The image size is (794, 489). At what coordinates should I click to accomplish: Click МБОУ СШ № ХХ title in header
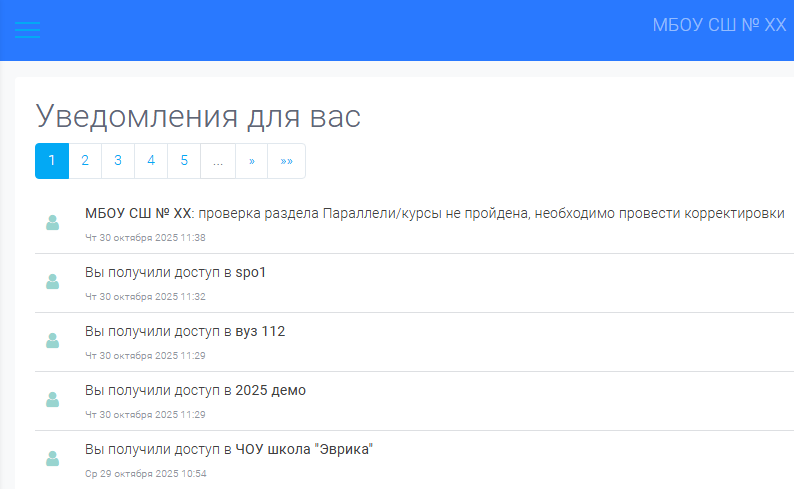point(718,26)
